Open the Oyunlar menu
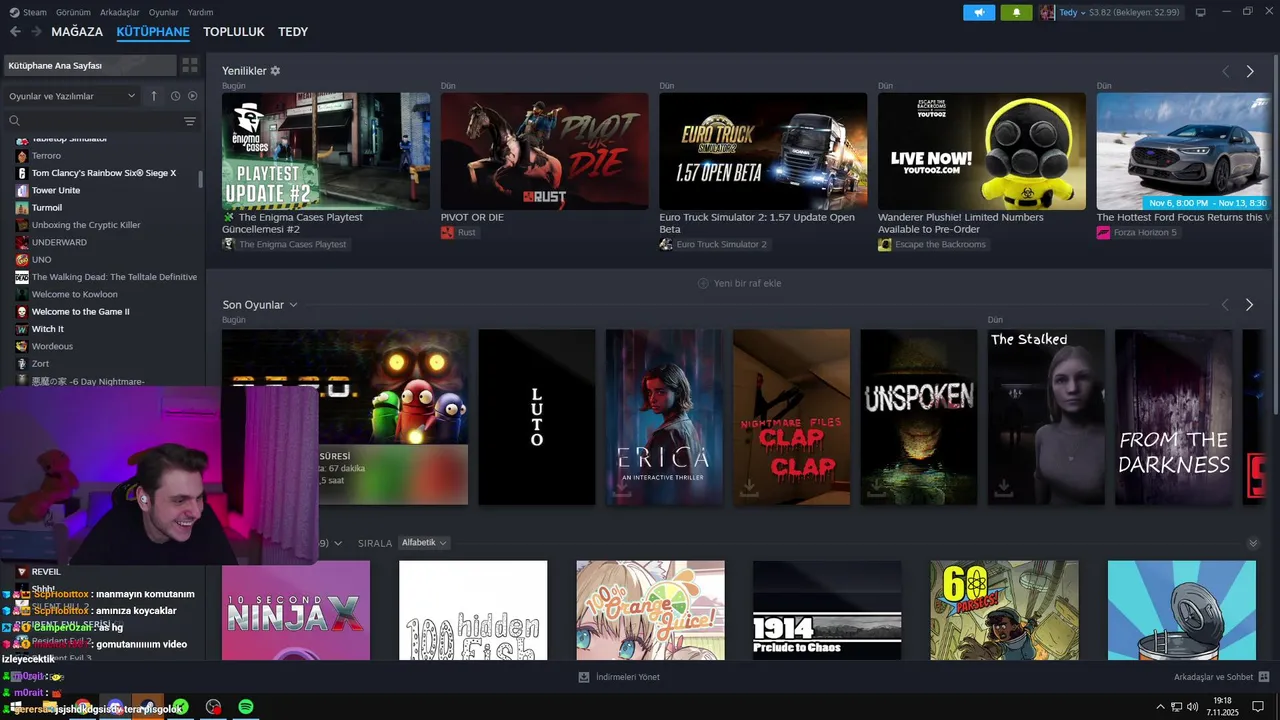The height and width of the screenshot is (720, 1280). 163,12
